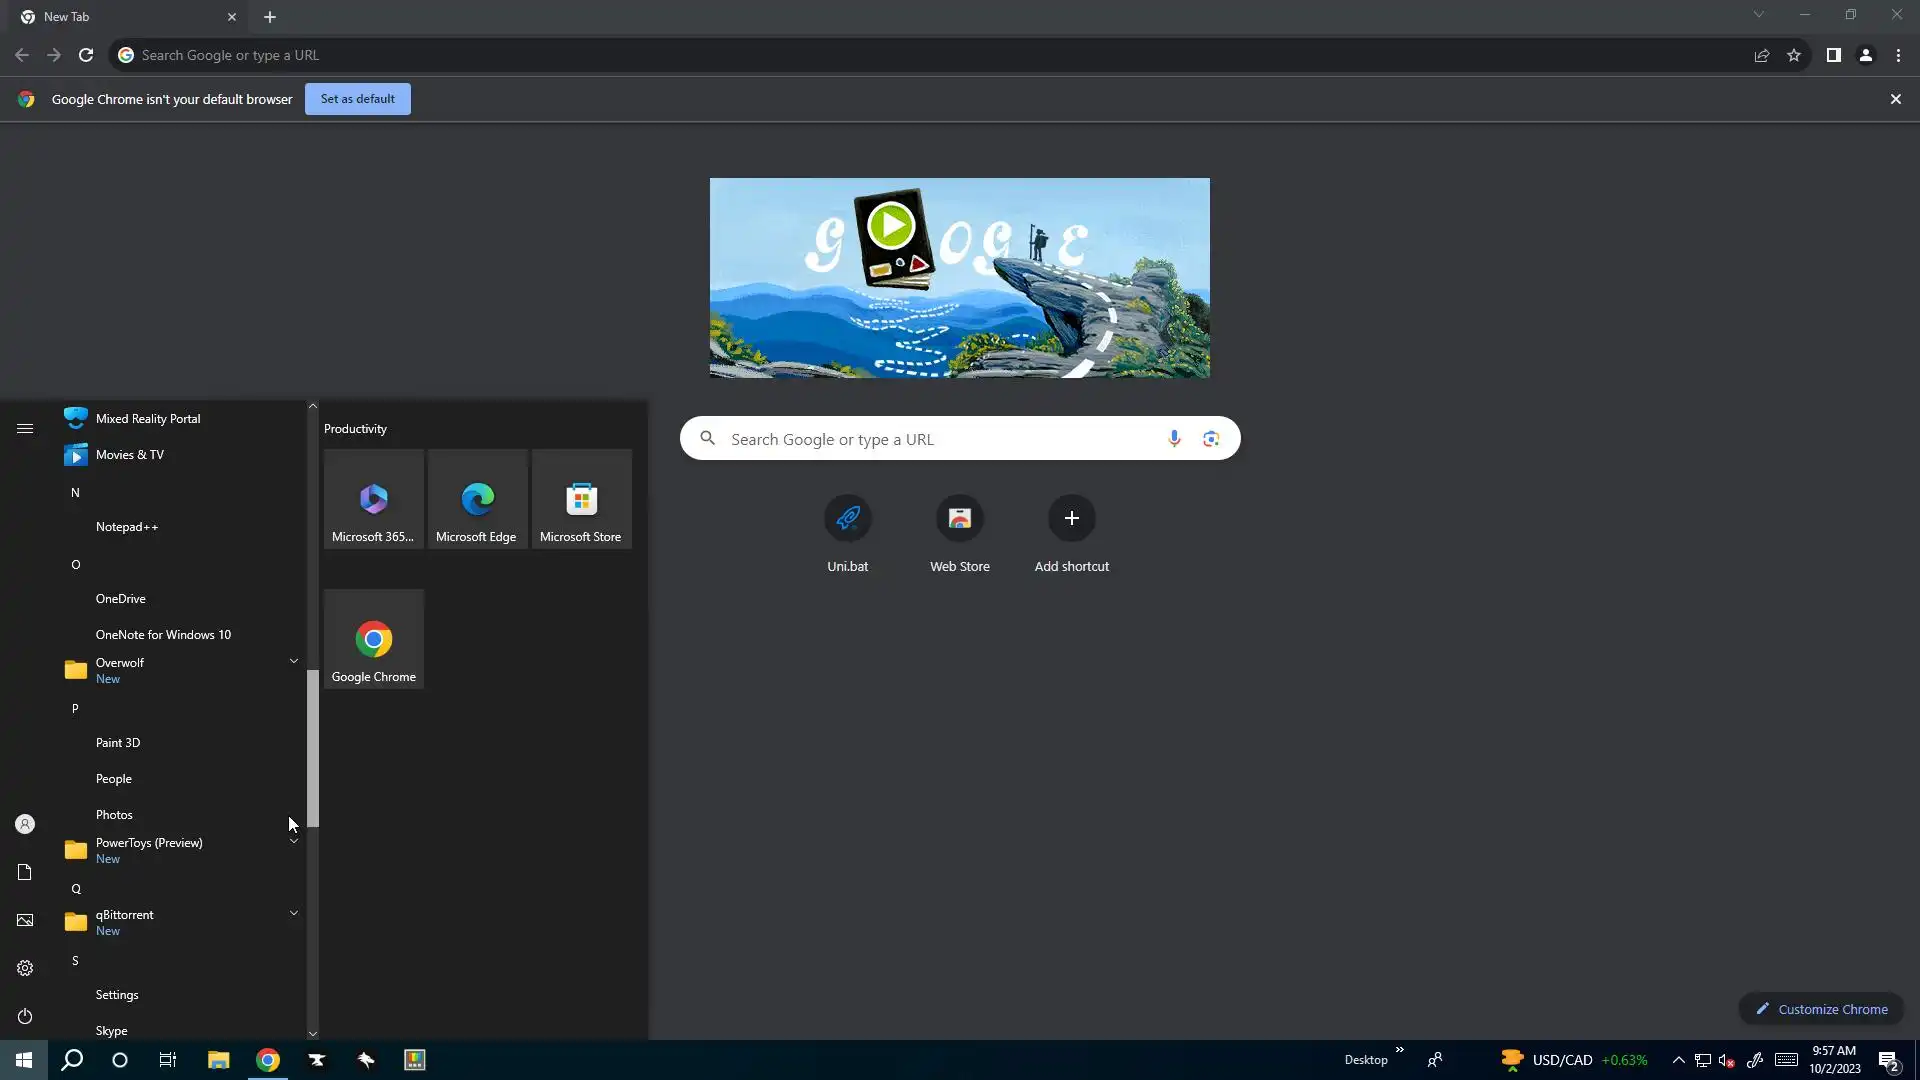Click Customize Chrome button
1920x1080 pixels.
(x=1821, y=1009)
